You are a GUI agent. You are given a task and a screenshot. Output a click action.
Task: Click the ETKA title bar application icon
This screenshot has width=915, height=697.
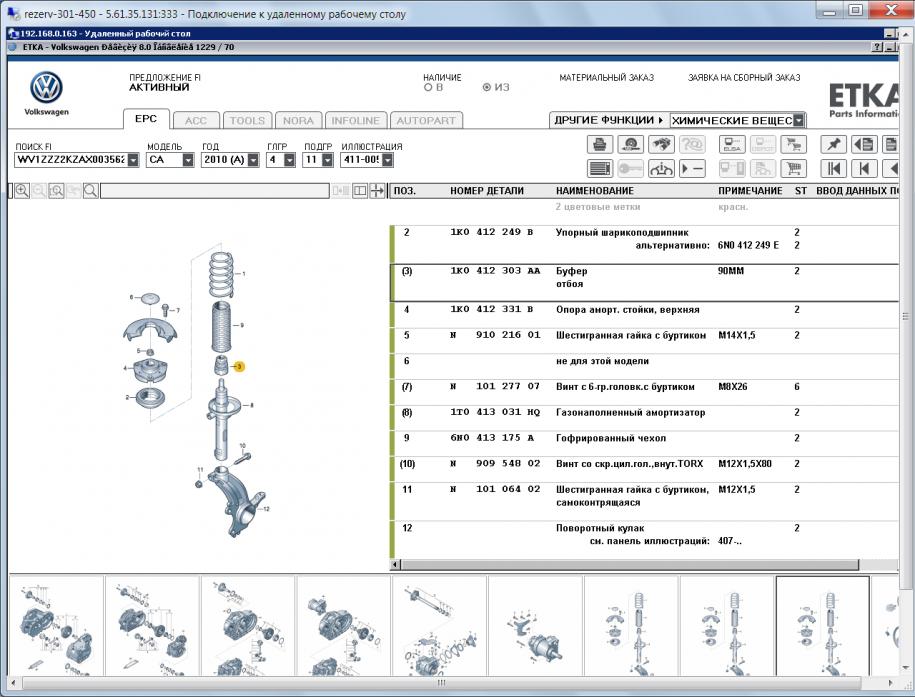[13, 47]
